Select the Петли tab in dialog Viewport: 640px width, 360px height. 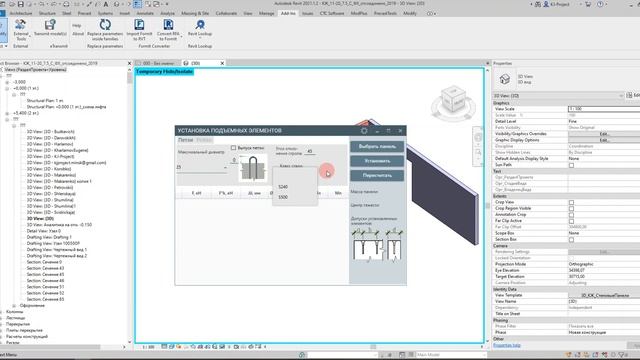coord(185,140)
